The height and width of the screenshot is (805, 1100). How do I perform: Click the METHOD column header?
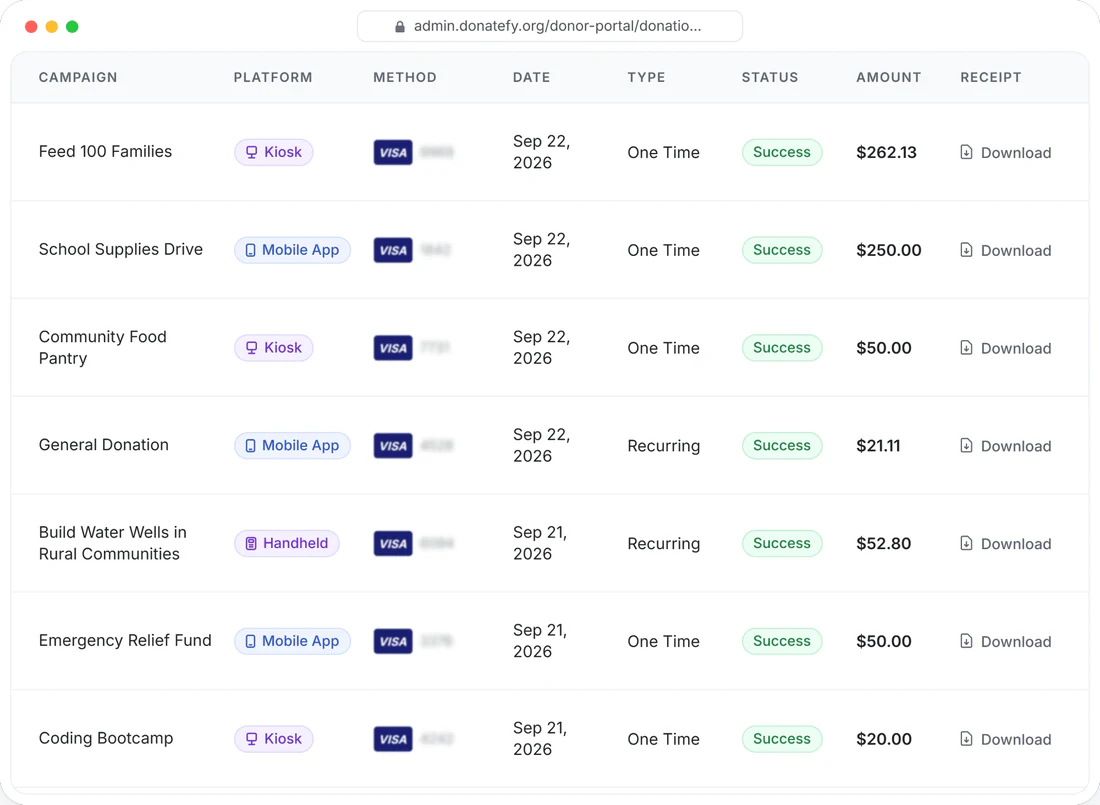[405, 77]
